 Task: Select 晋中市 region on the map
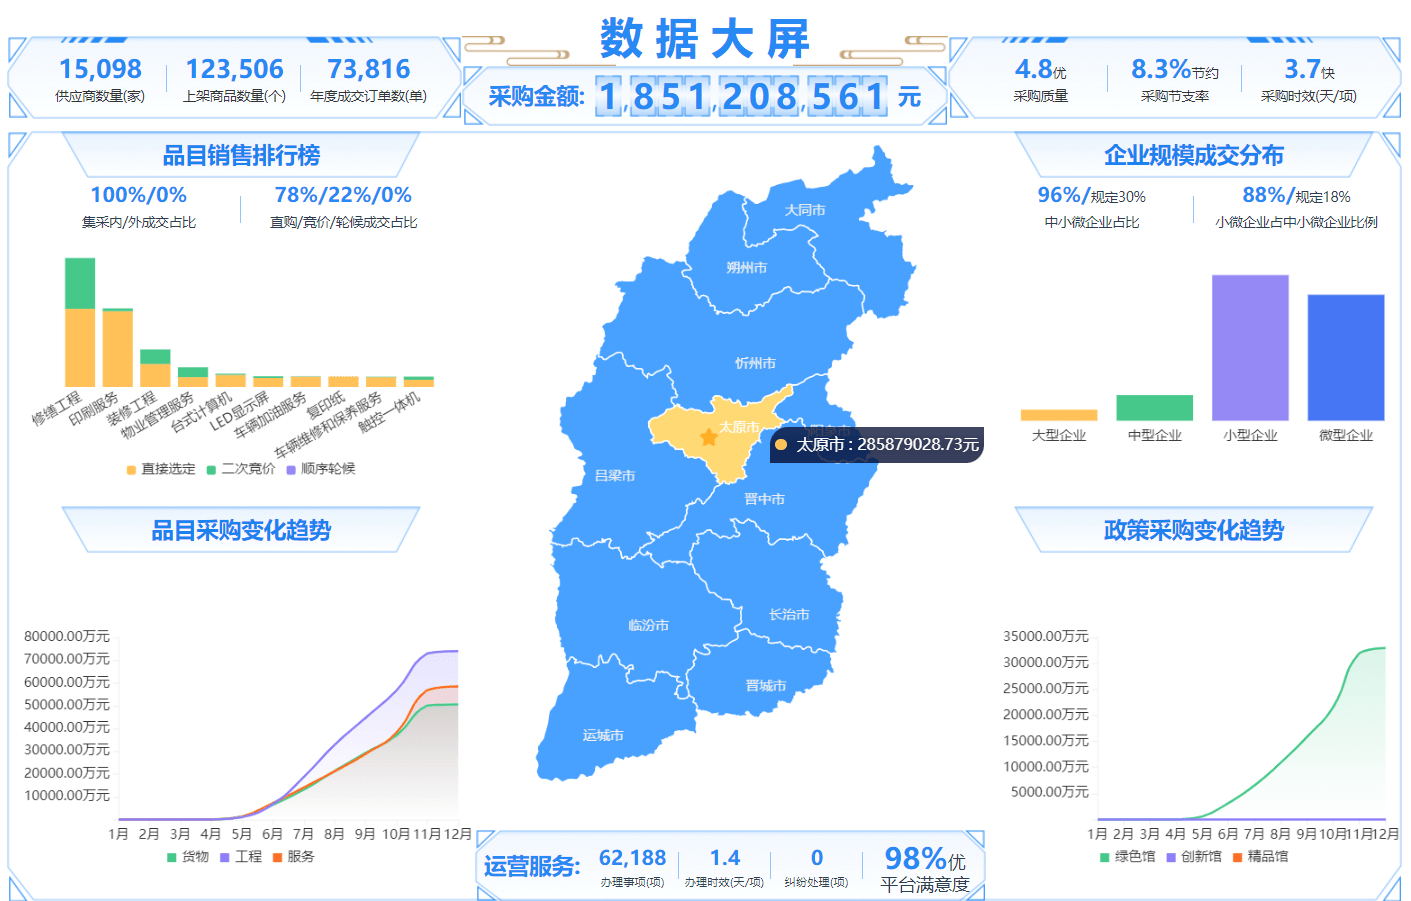point(764,499)
